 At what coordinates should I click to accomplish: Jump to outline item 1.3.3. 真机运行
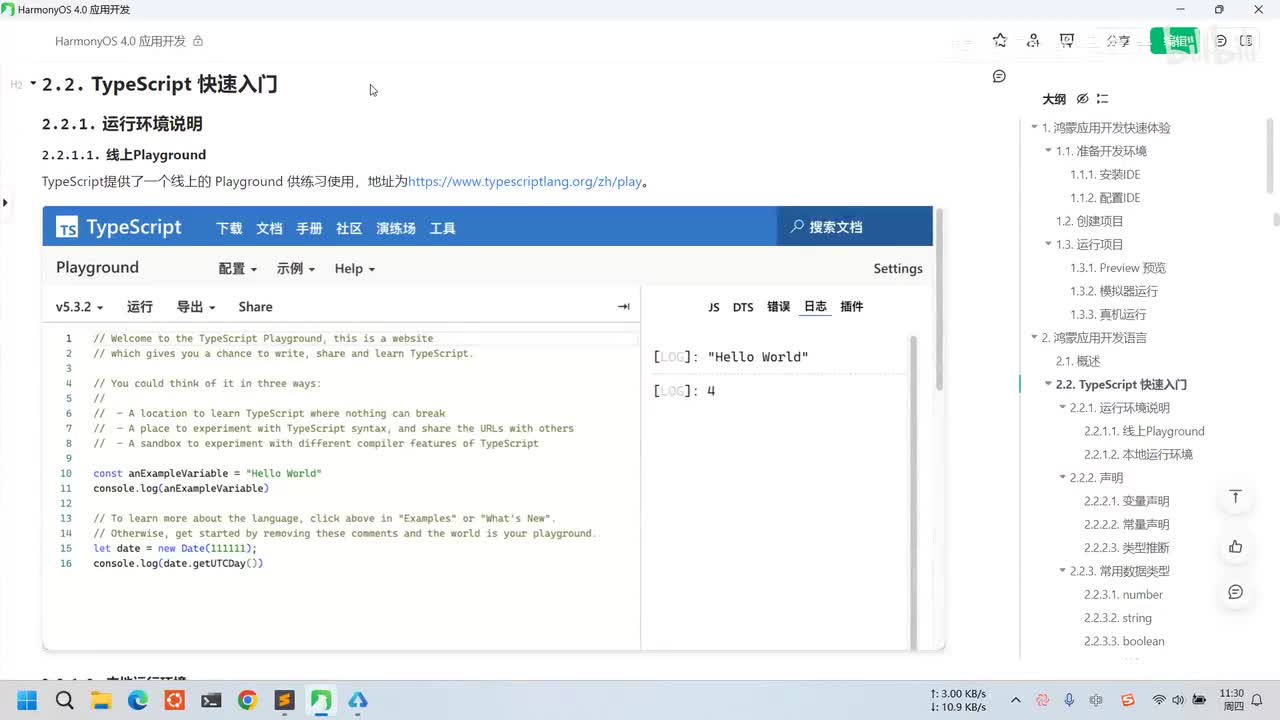[x=1108, y=314]
